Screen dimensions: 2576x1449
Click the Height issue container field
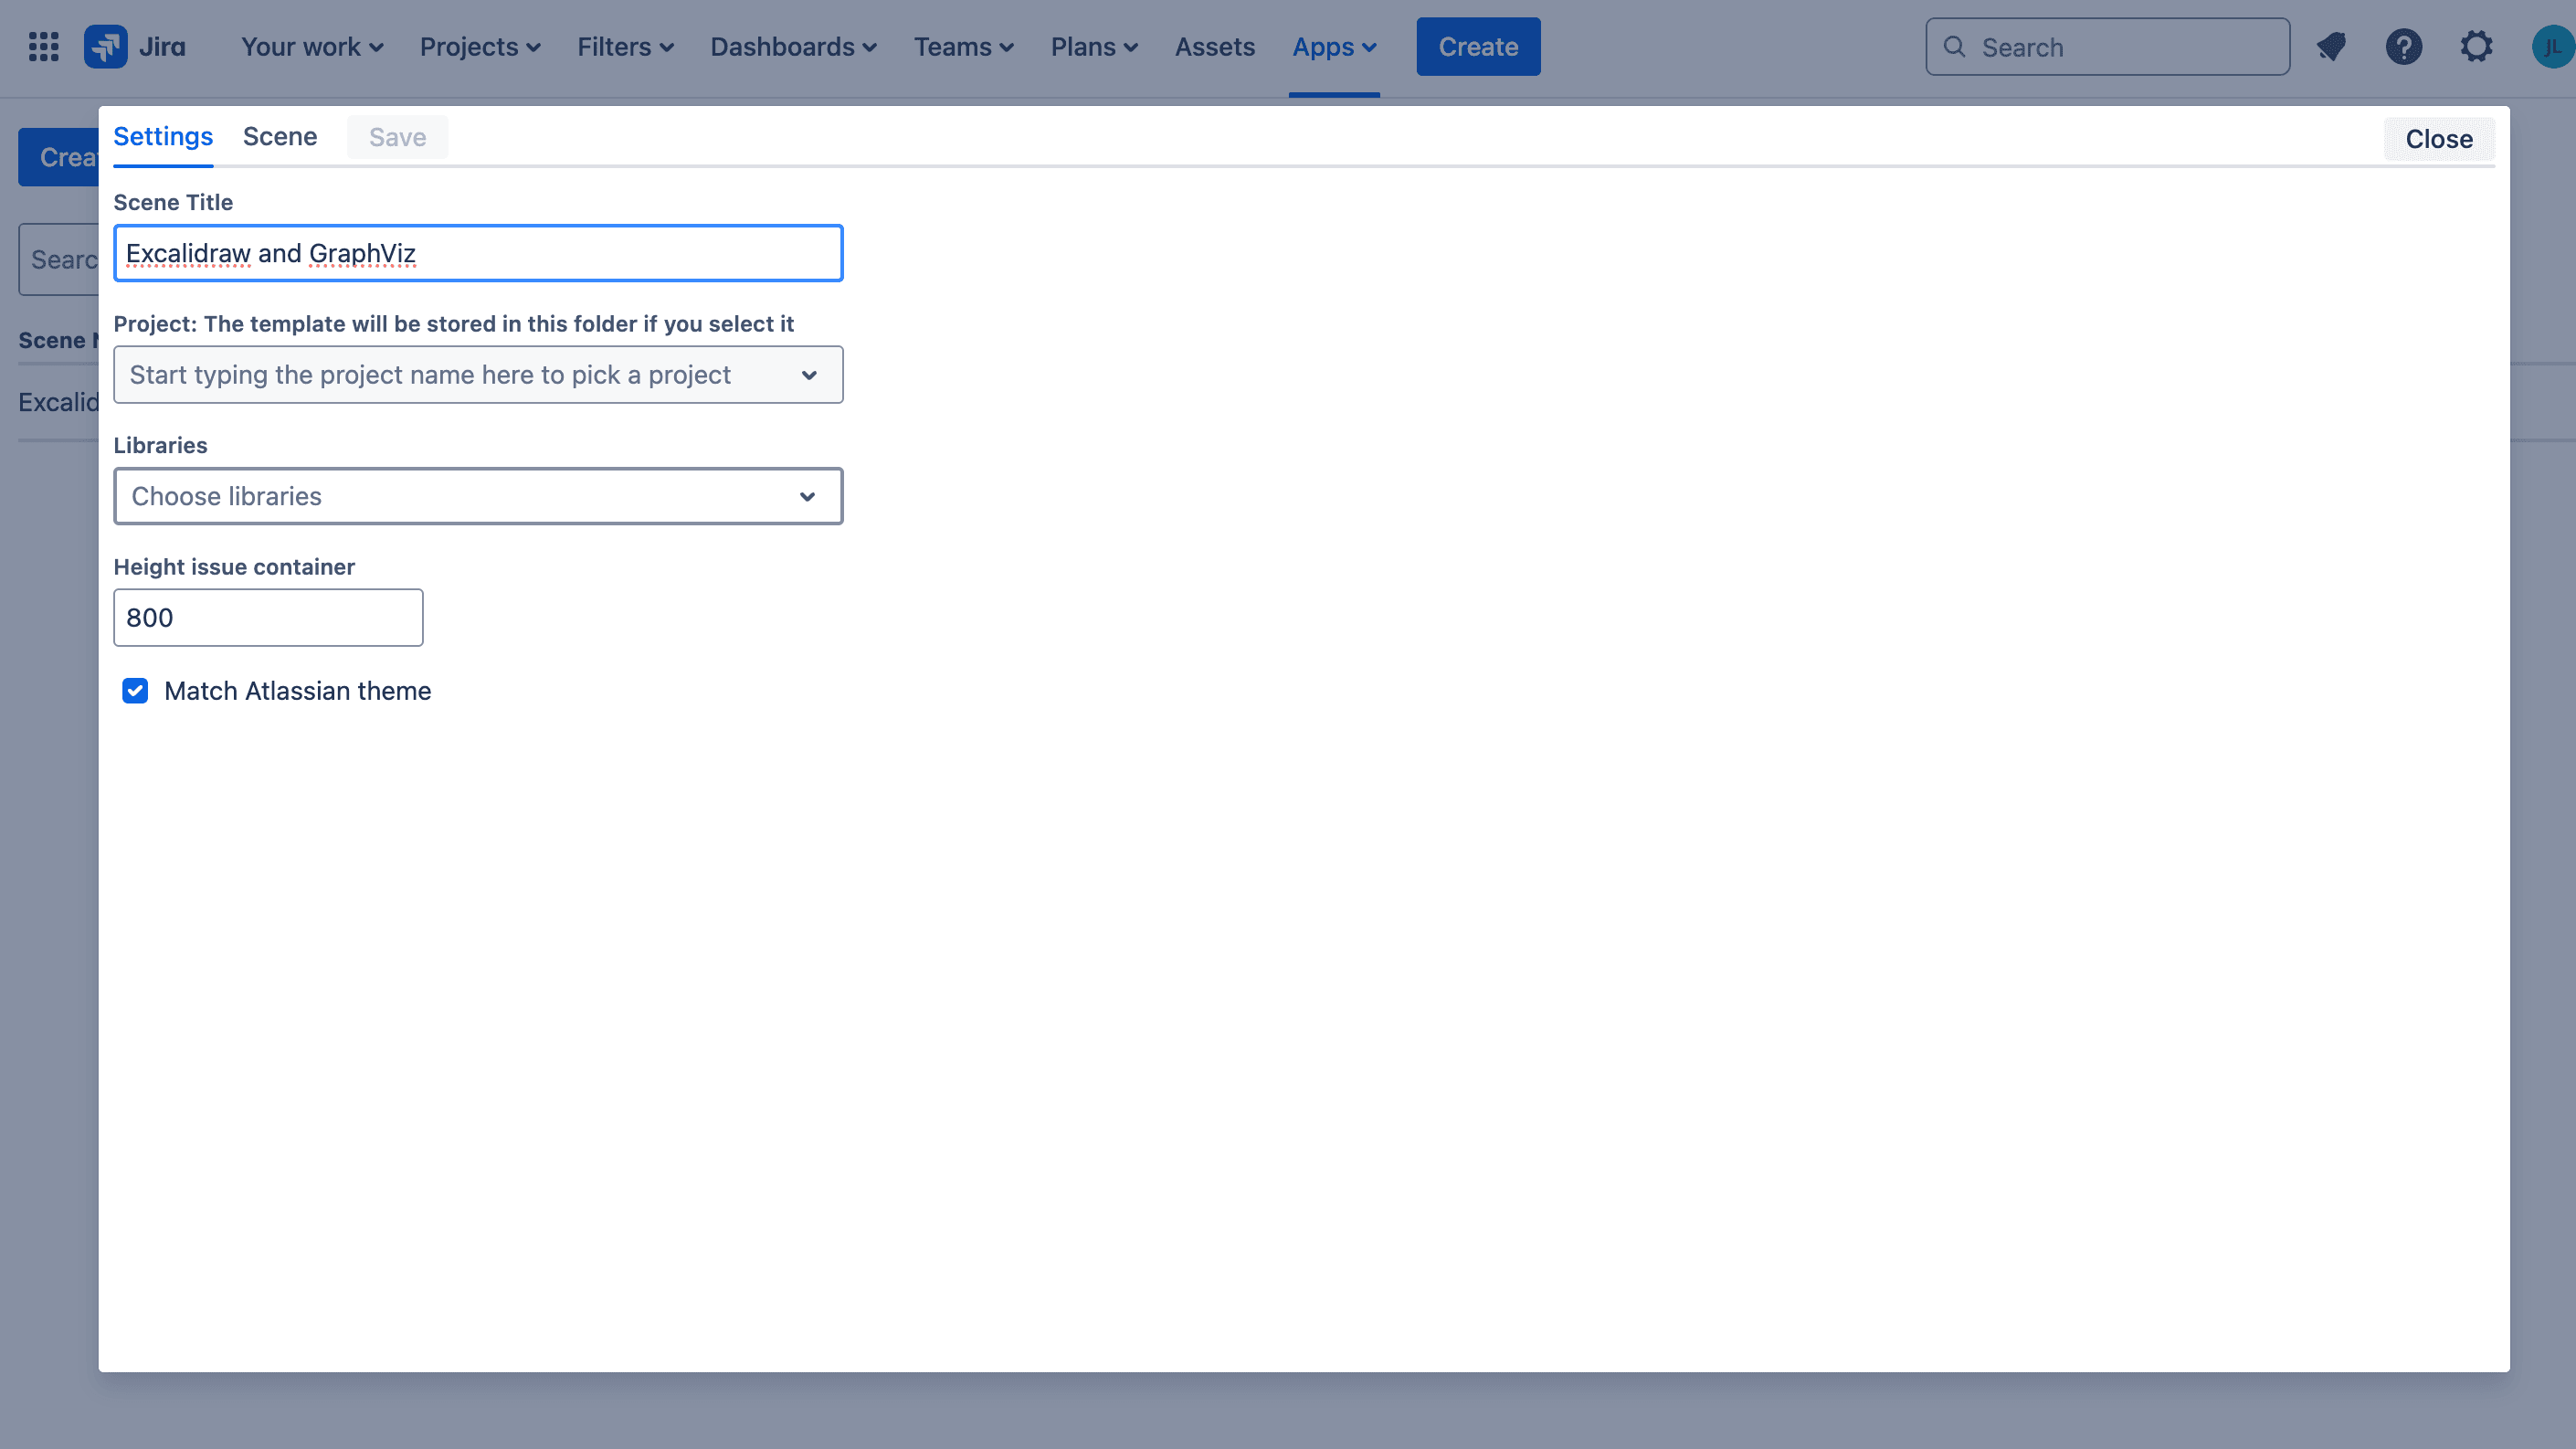[268, 618]
